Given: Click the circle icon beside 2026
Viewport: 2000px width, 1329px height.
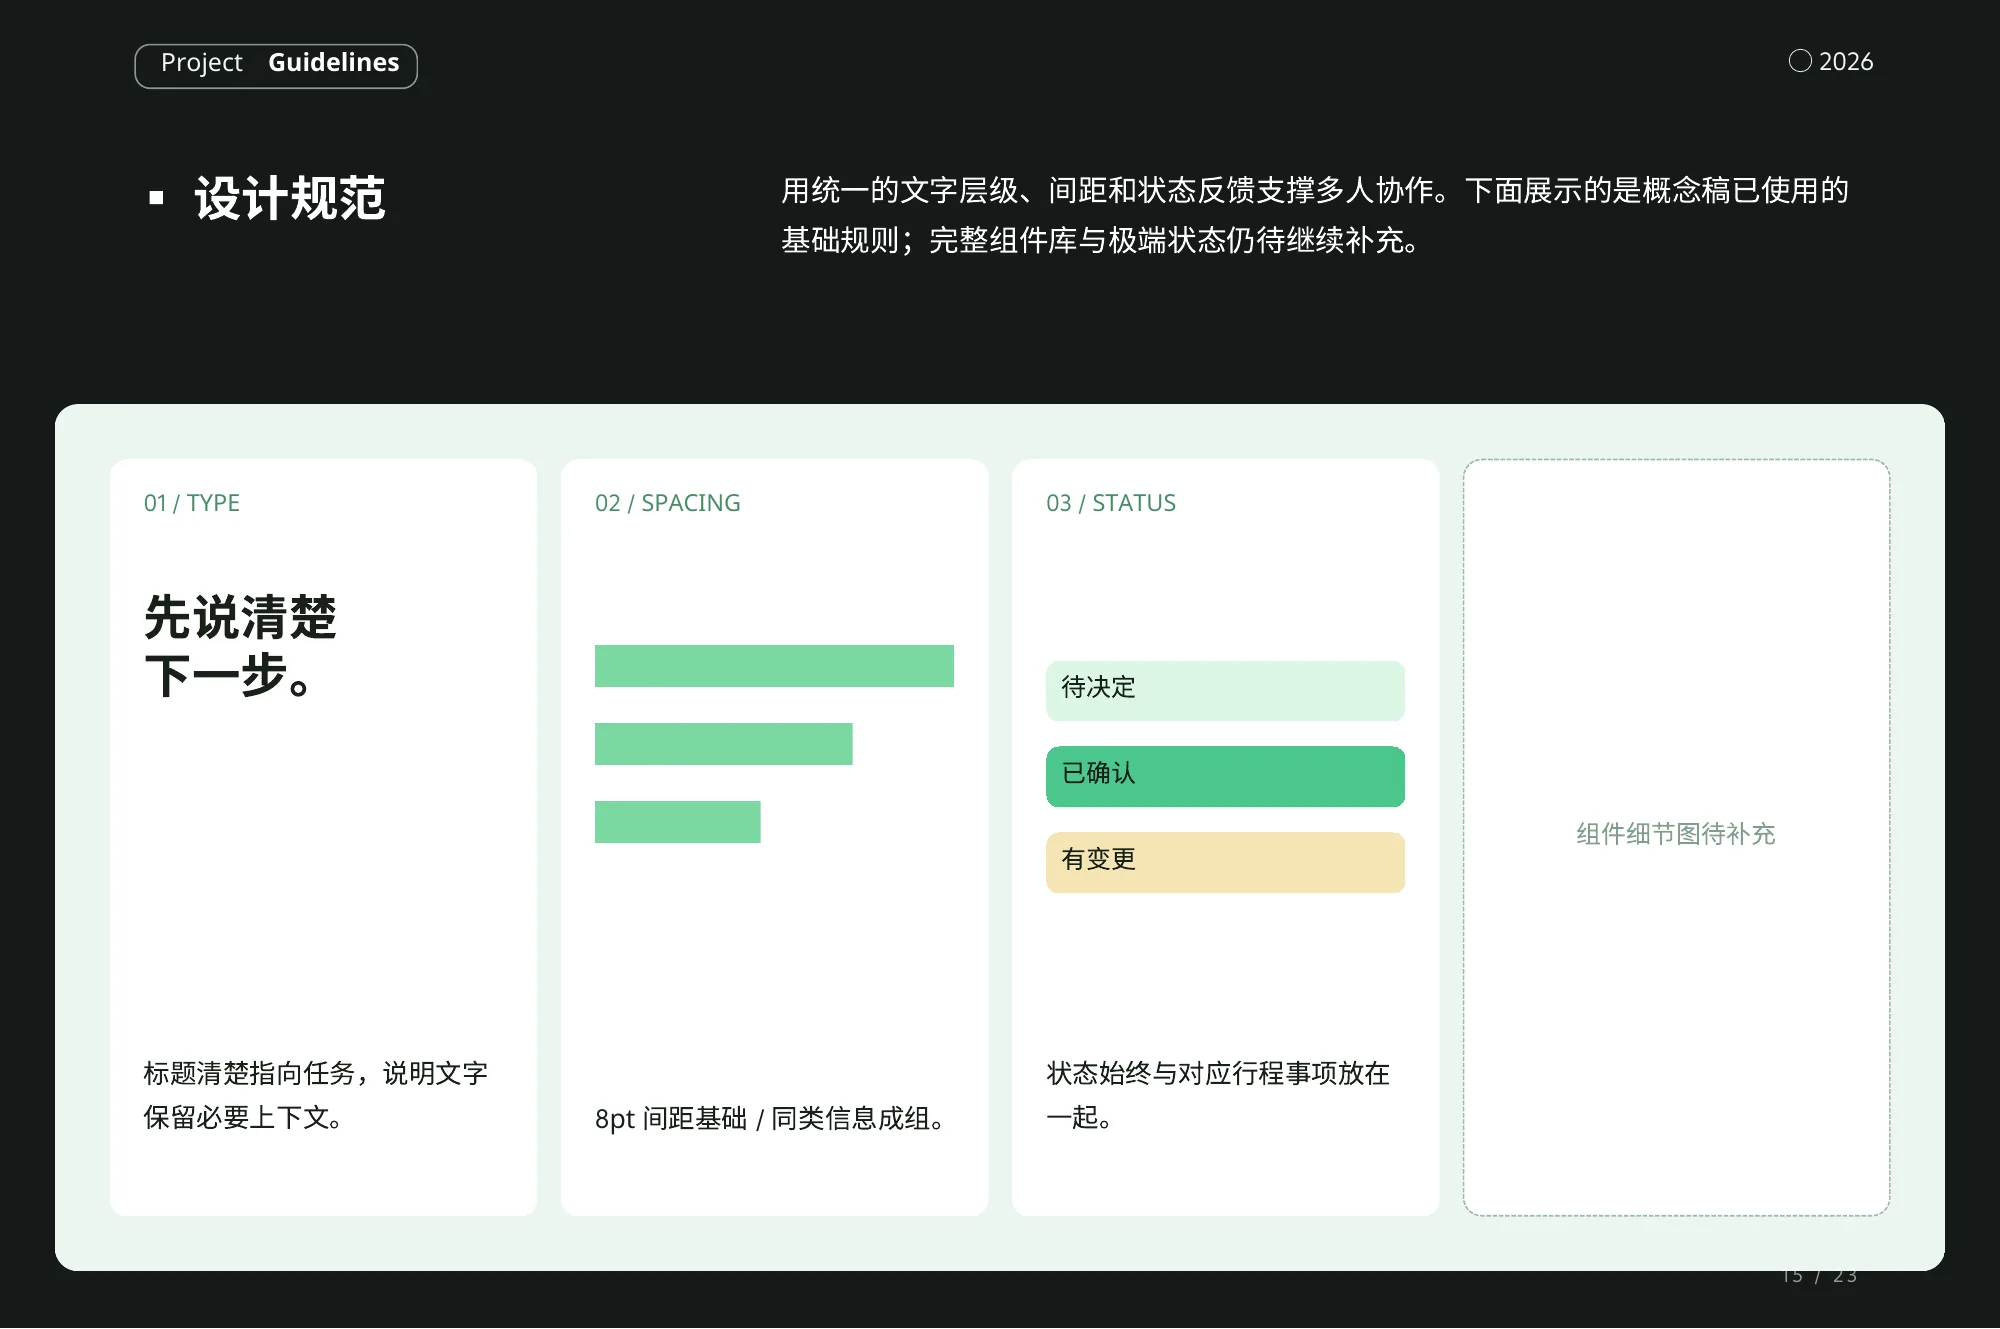Looking at the screenshot, I should tap(1800, 61).
